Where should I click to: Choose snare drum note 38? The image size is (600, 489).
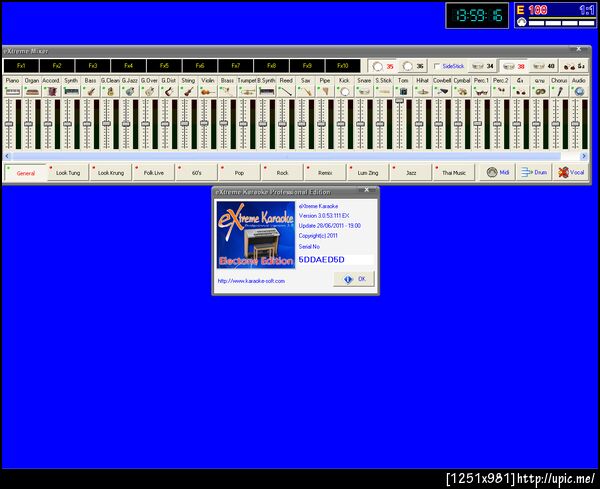[513, 66]
